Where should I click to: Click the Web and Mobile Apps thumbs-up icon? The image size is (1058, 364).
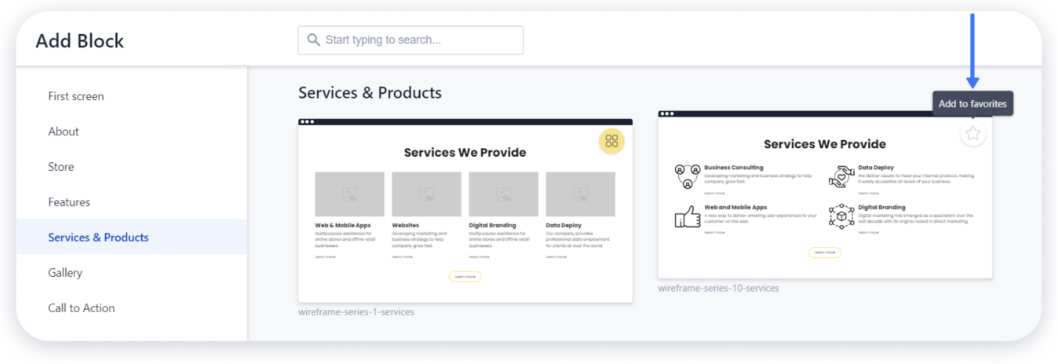(687, 217)
